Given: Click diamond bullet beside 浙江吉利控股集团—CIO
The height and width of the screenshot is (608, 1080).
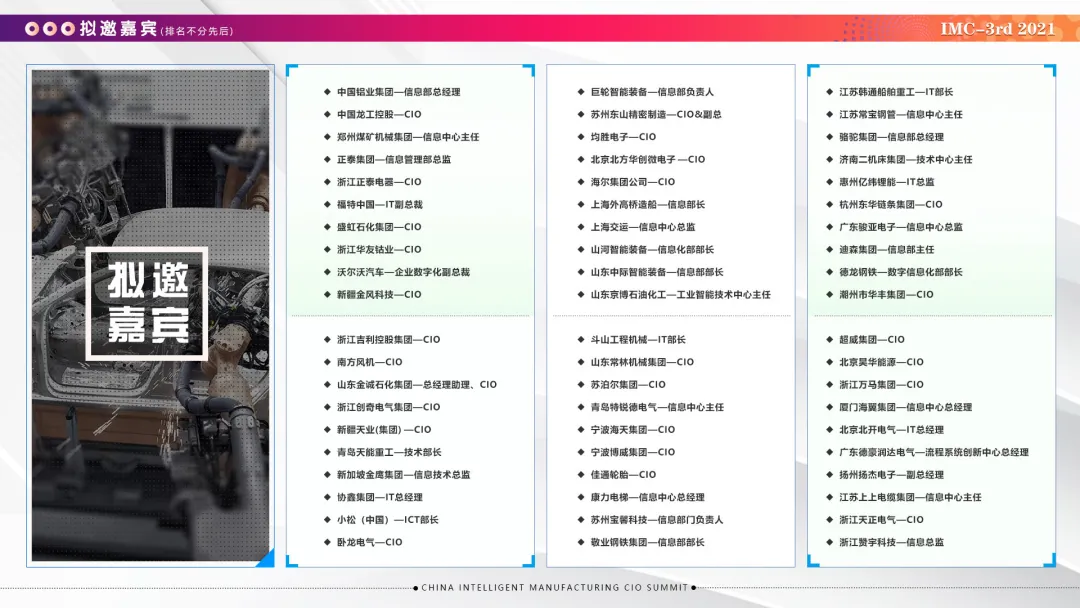Looking at the screenshot, I should 327,339.
